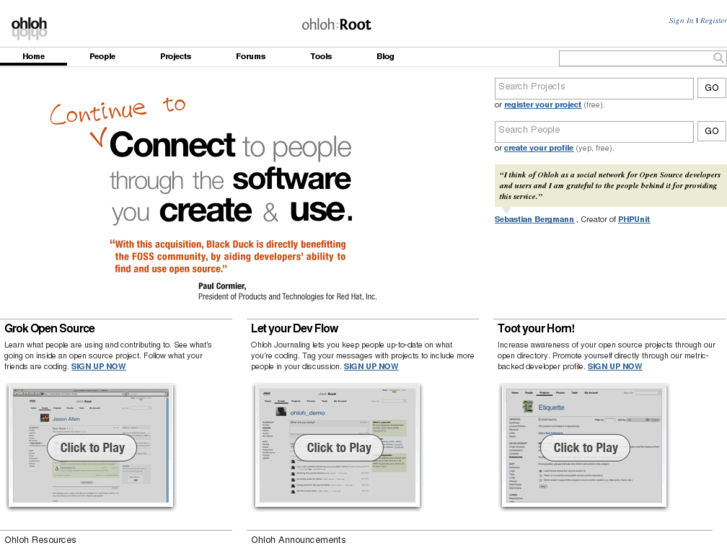Click GO next to Search Projects
Image resolution: width=727 pixels, height=545 pixels.
(712, 88)
